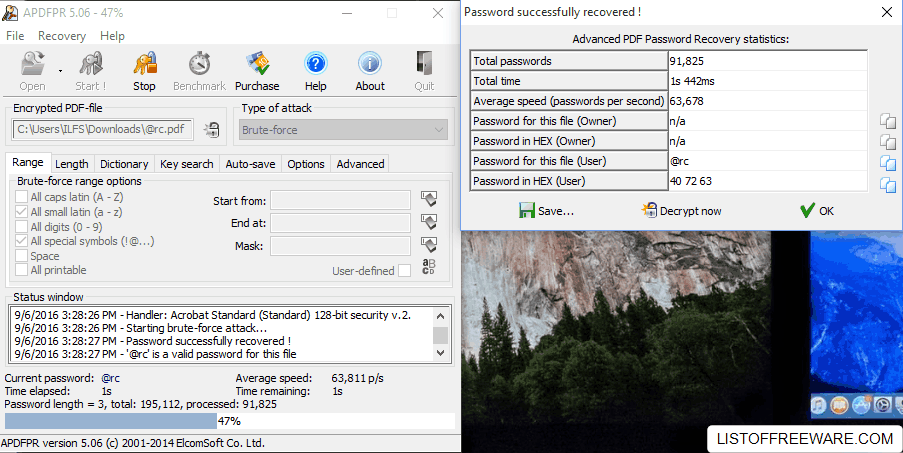Click the Benchmark stopwatch icon
The image size is (903, 453).
(199, 64)
